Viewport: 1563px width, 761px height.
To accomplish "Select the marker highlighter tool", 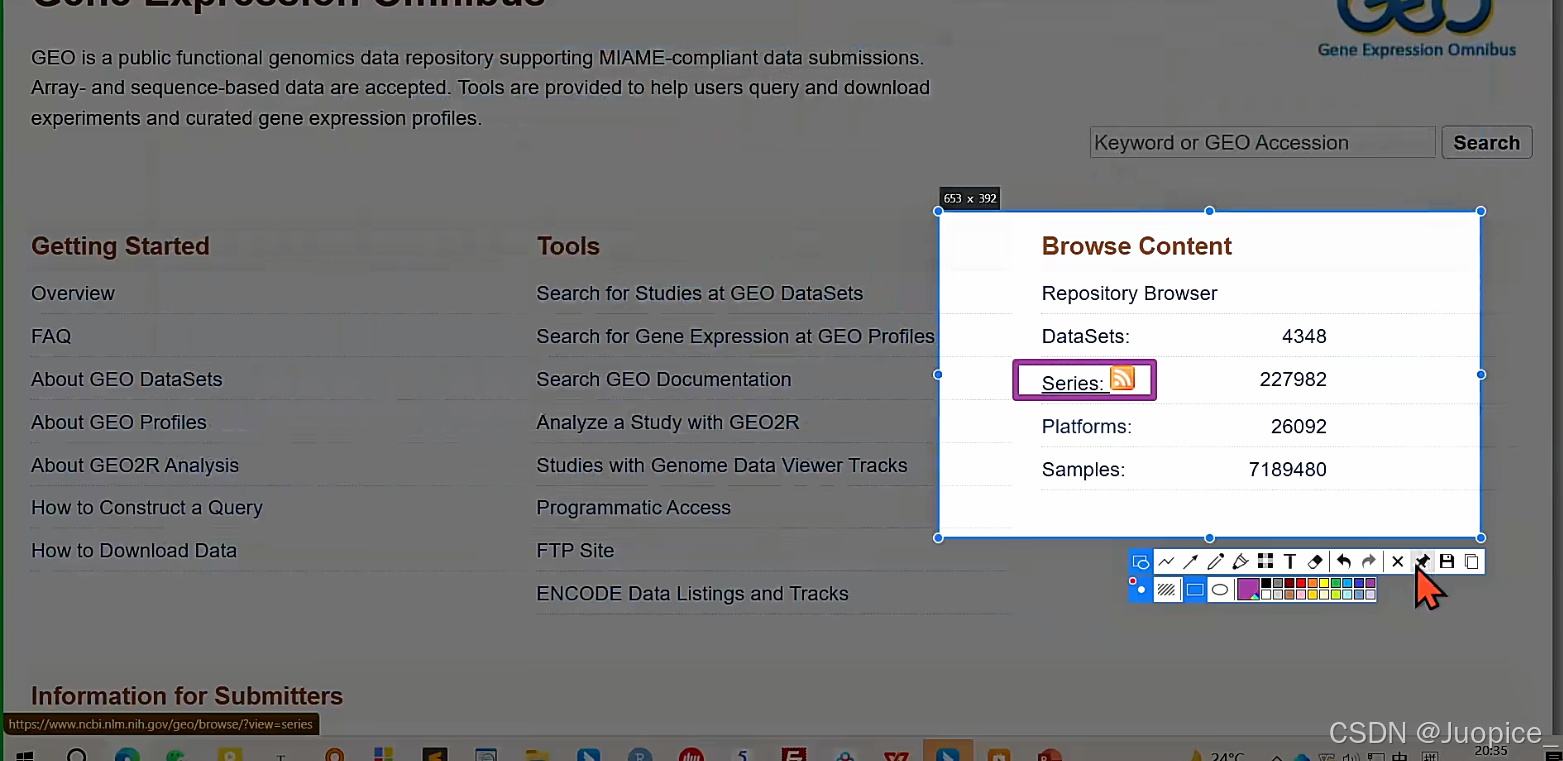I will tap(1241, 562).
